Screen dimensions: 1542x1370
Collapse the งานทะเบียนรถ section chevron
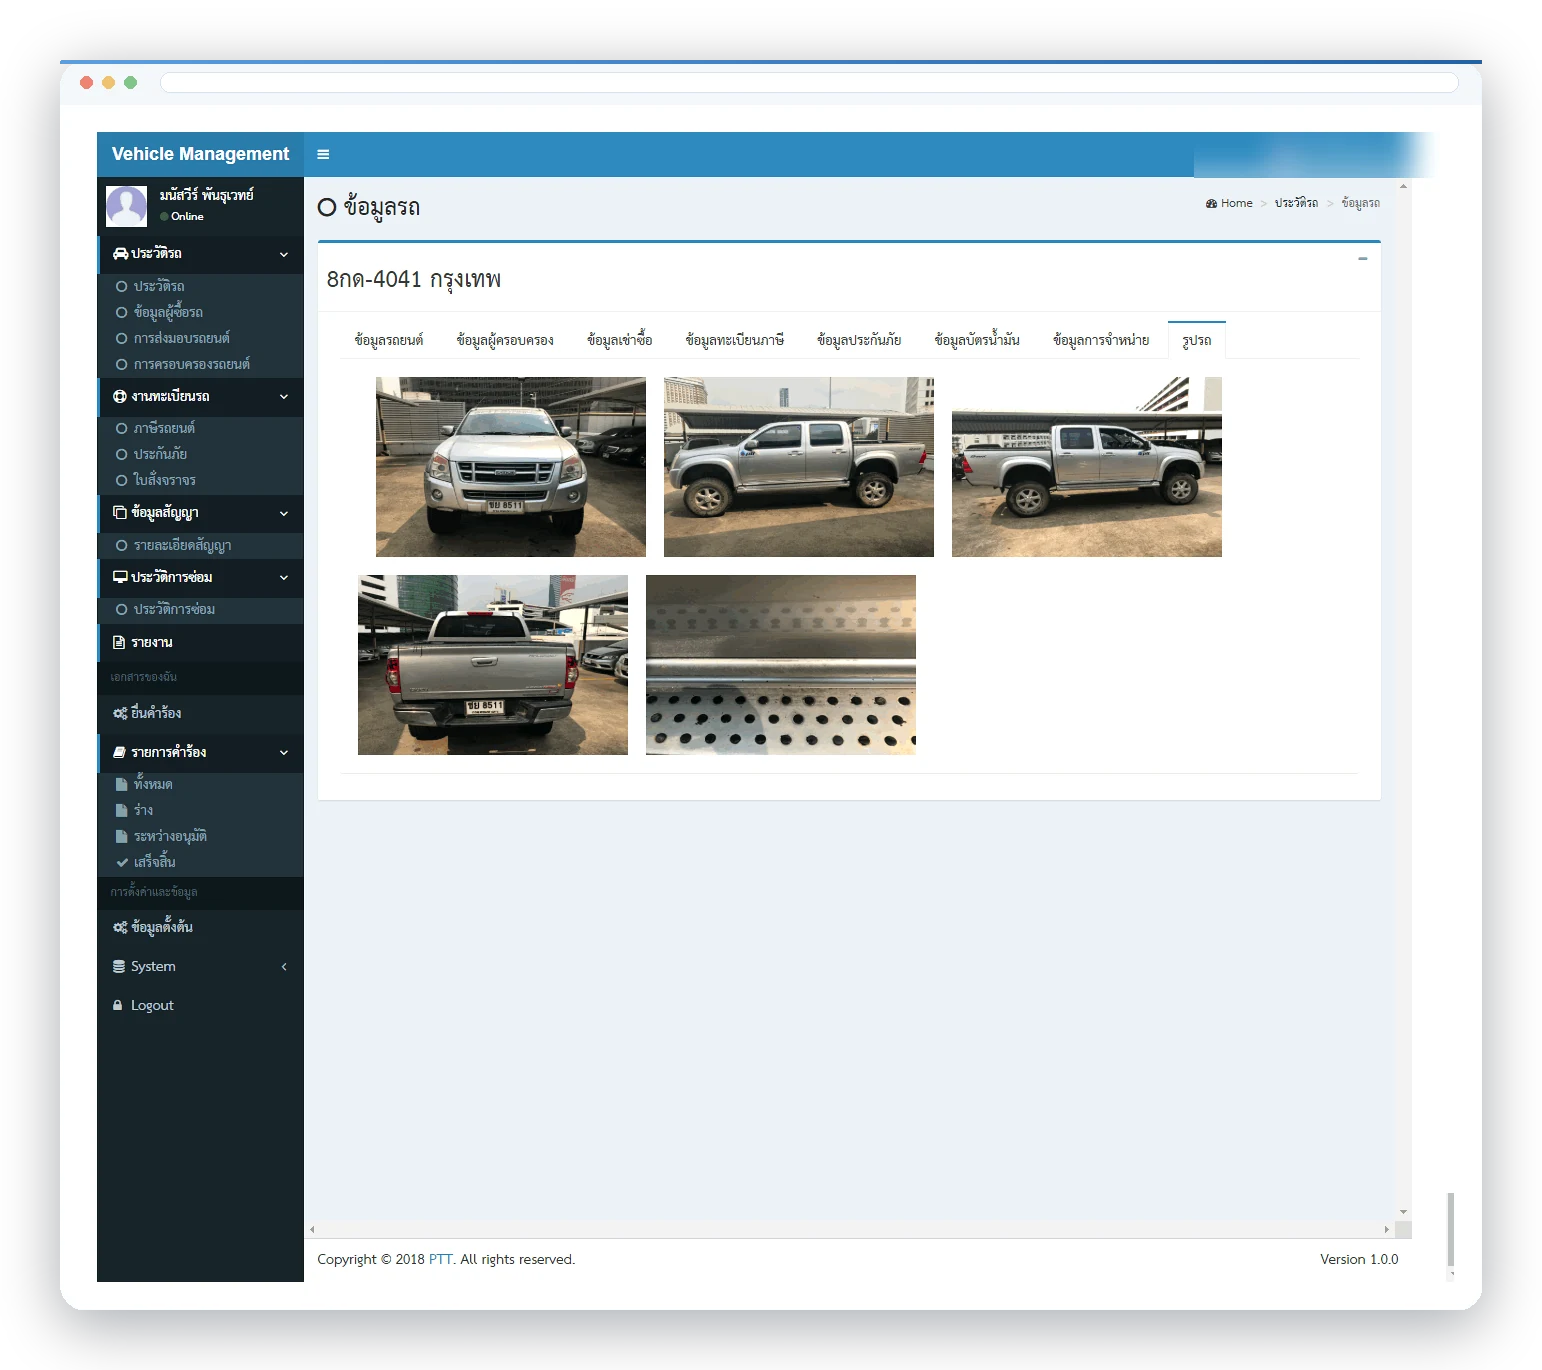click(x=284, y=397)
